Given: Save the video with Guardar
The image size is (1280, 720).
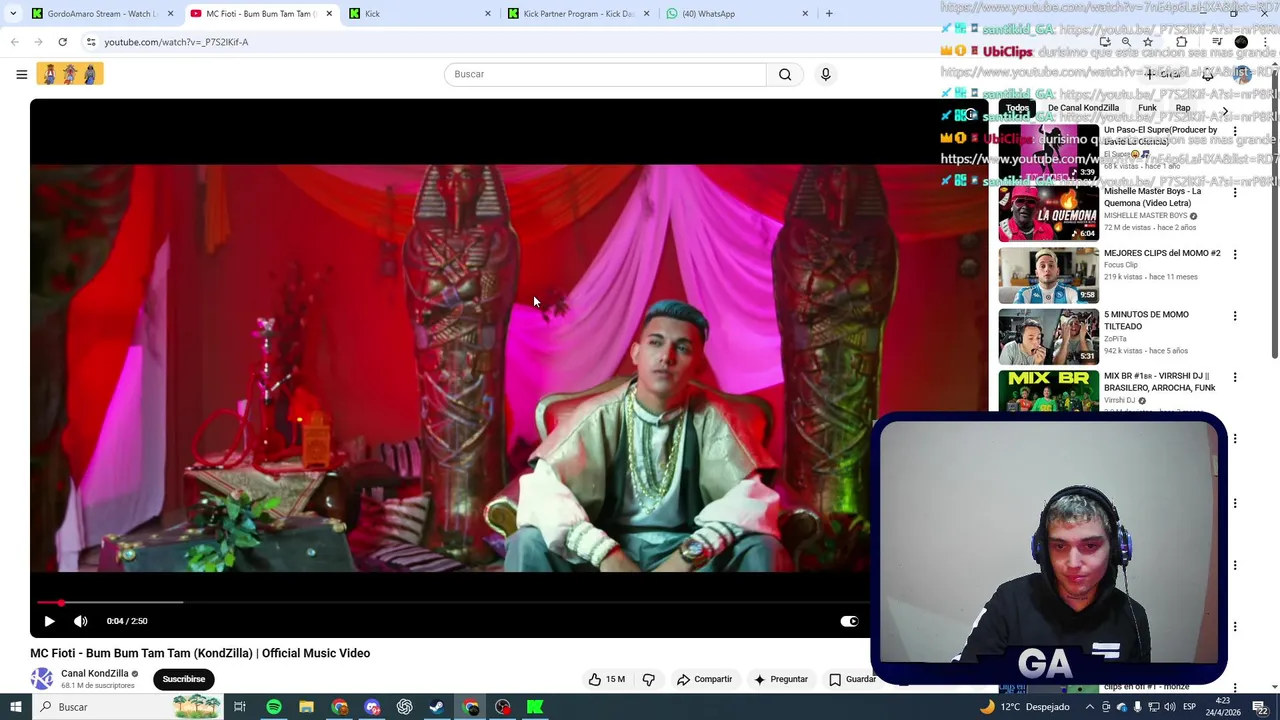Looking at the screenshot, I should tap(853, 679).
